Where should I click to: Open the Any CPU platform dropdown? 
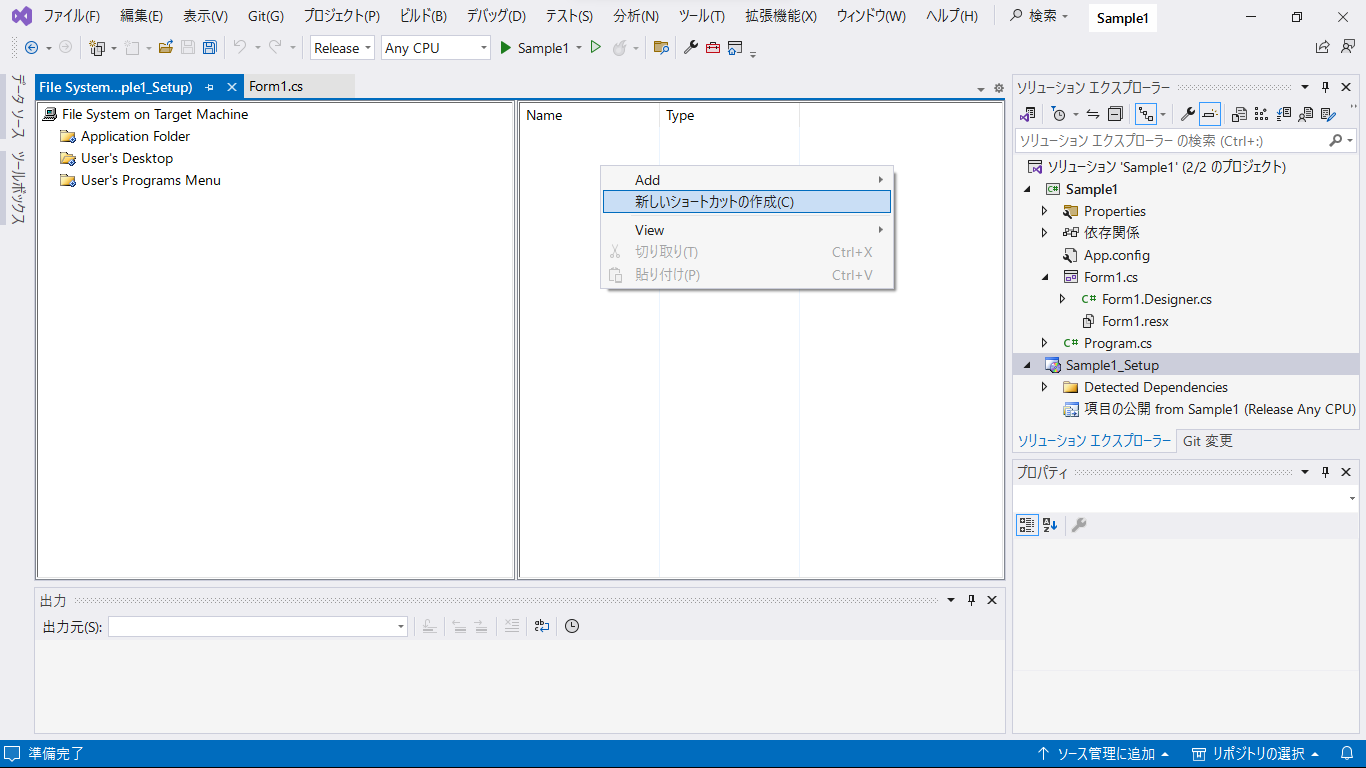436,48
